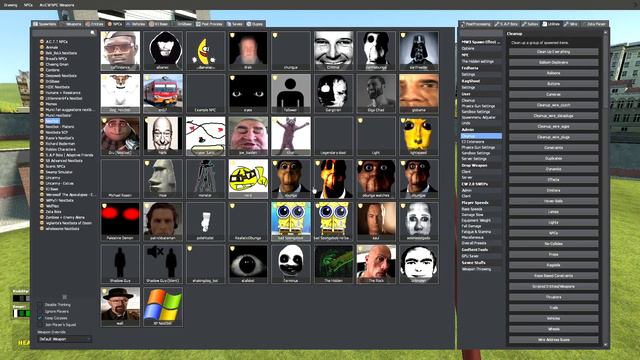
Task: Pick the red-eyed Palestine Demon nextbot
Action: (x=120, y=221)
